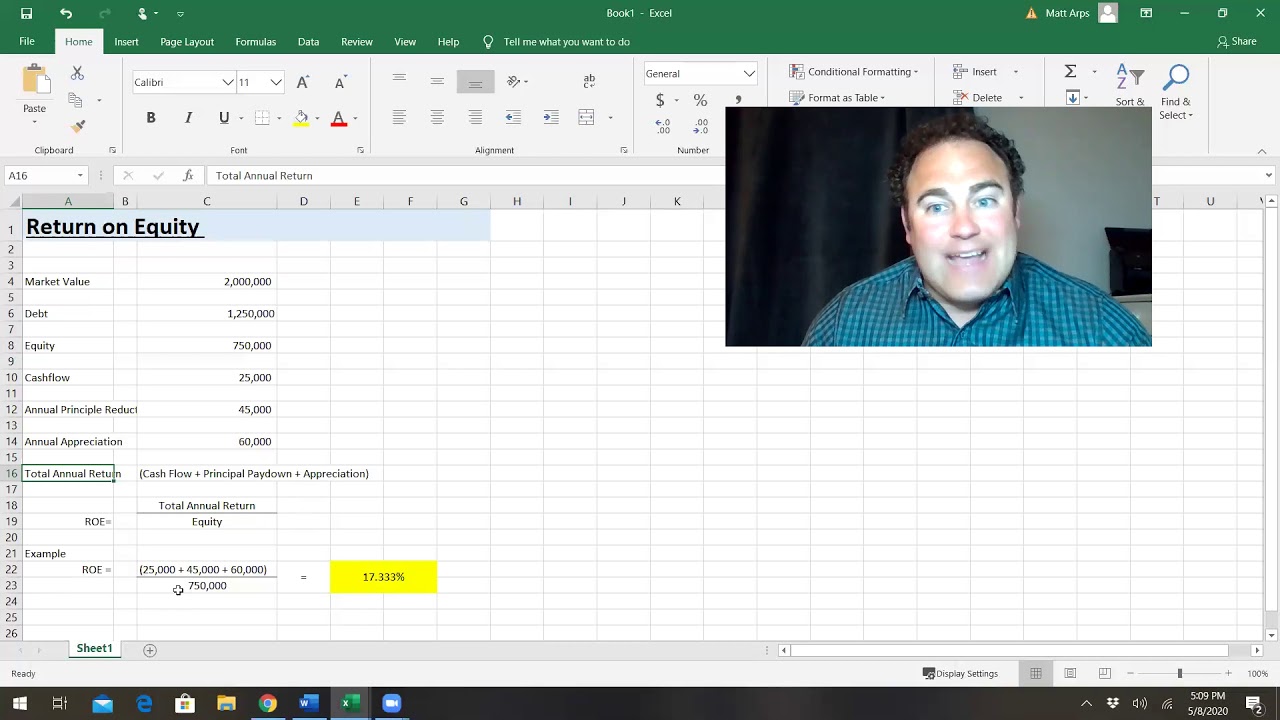Open the Insert Function fx button
Screen dimensions: 1280x720
point(188,175)
